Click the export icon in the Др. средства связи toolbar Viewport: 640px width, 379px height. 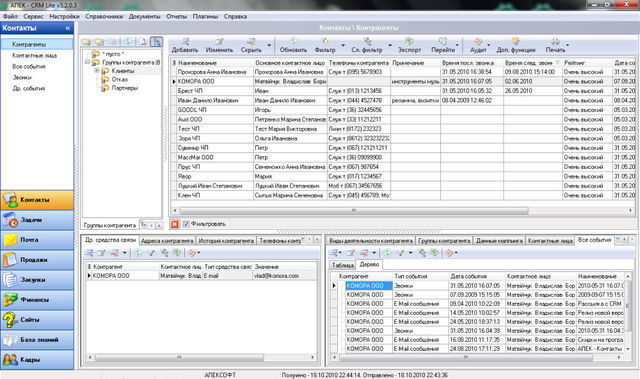point(177,253)
